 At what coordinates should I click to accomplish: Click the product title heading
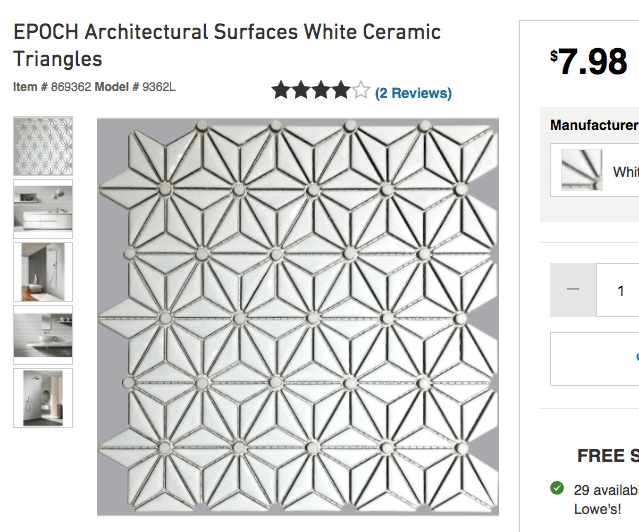227,45
